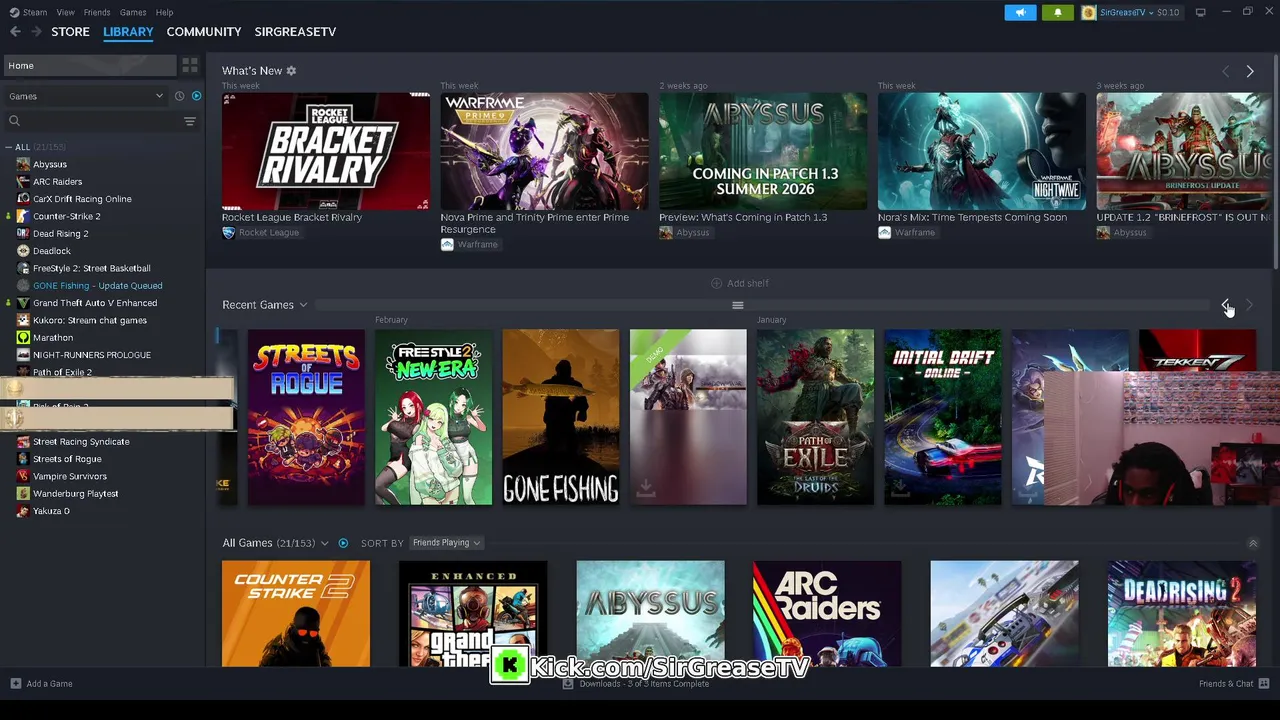Go back with the navigation arrow
The image size is (1280, 720).
click(15, 32)
